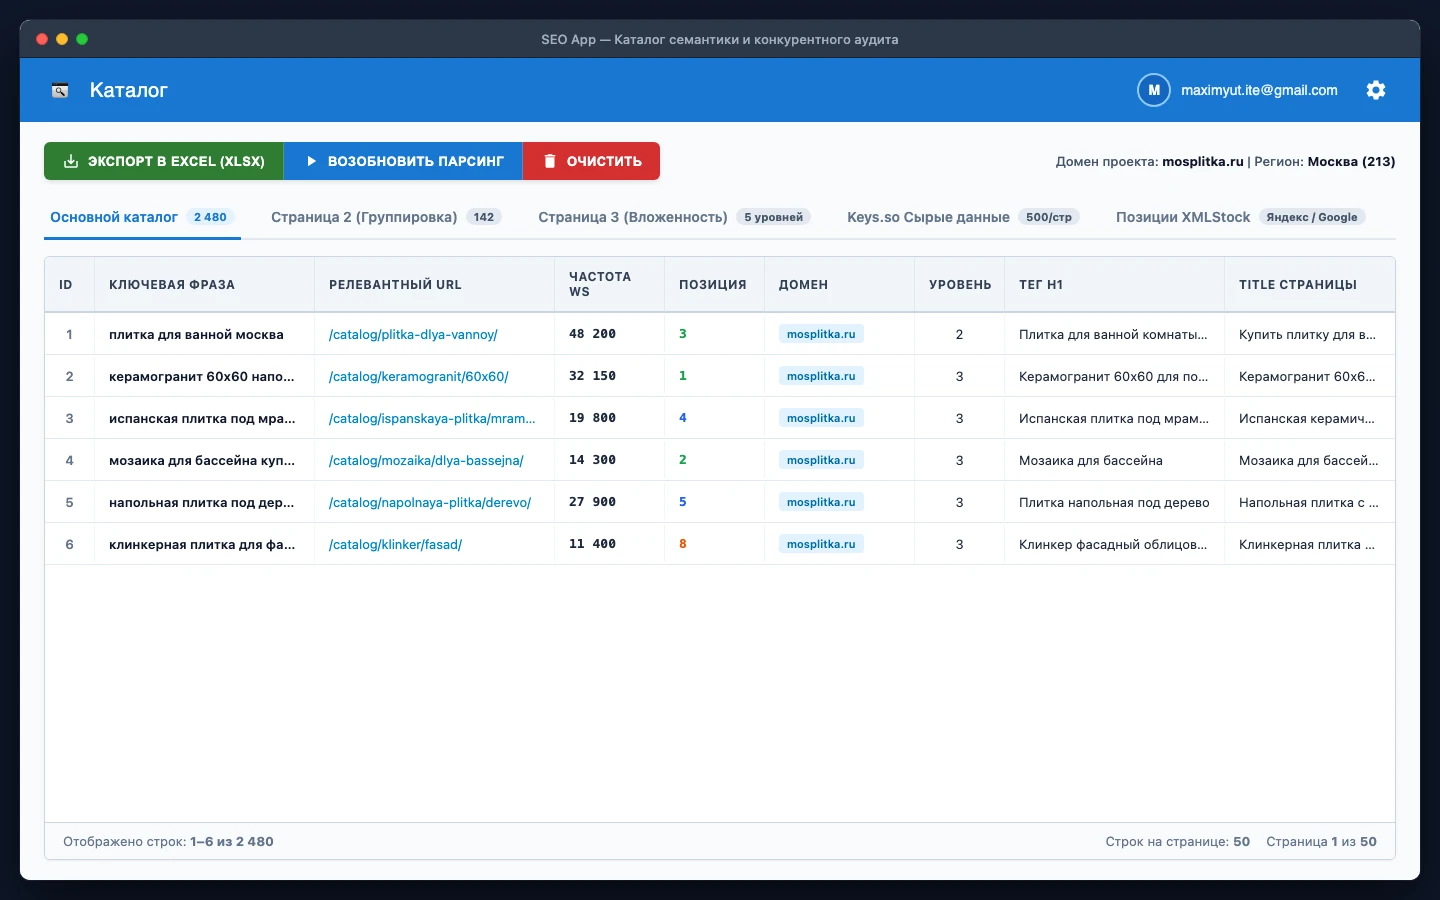Open the /catalog/klinker/fasad/ link
The height and width of the screenshot is (900, 1440).
point(395,544)
